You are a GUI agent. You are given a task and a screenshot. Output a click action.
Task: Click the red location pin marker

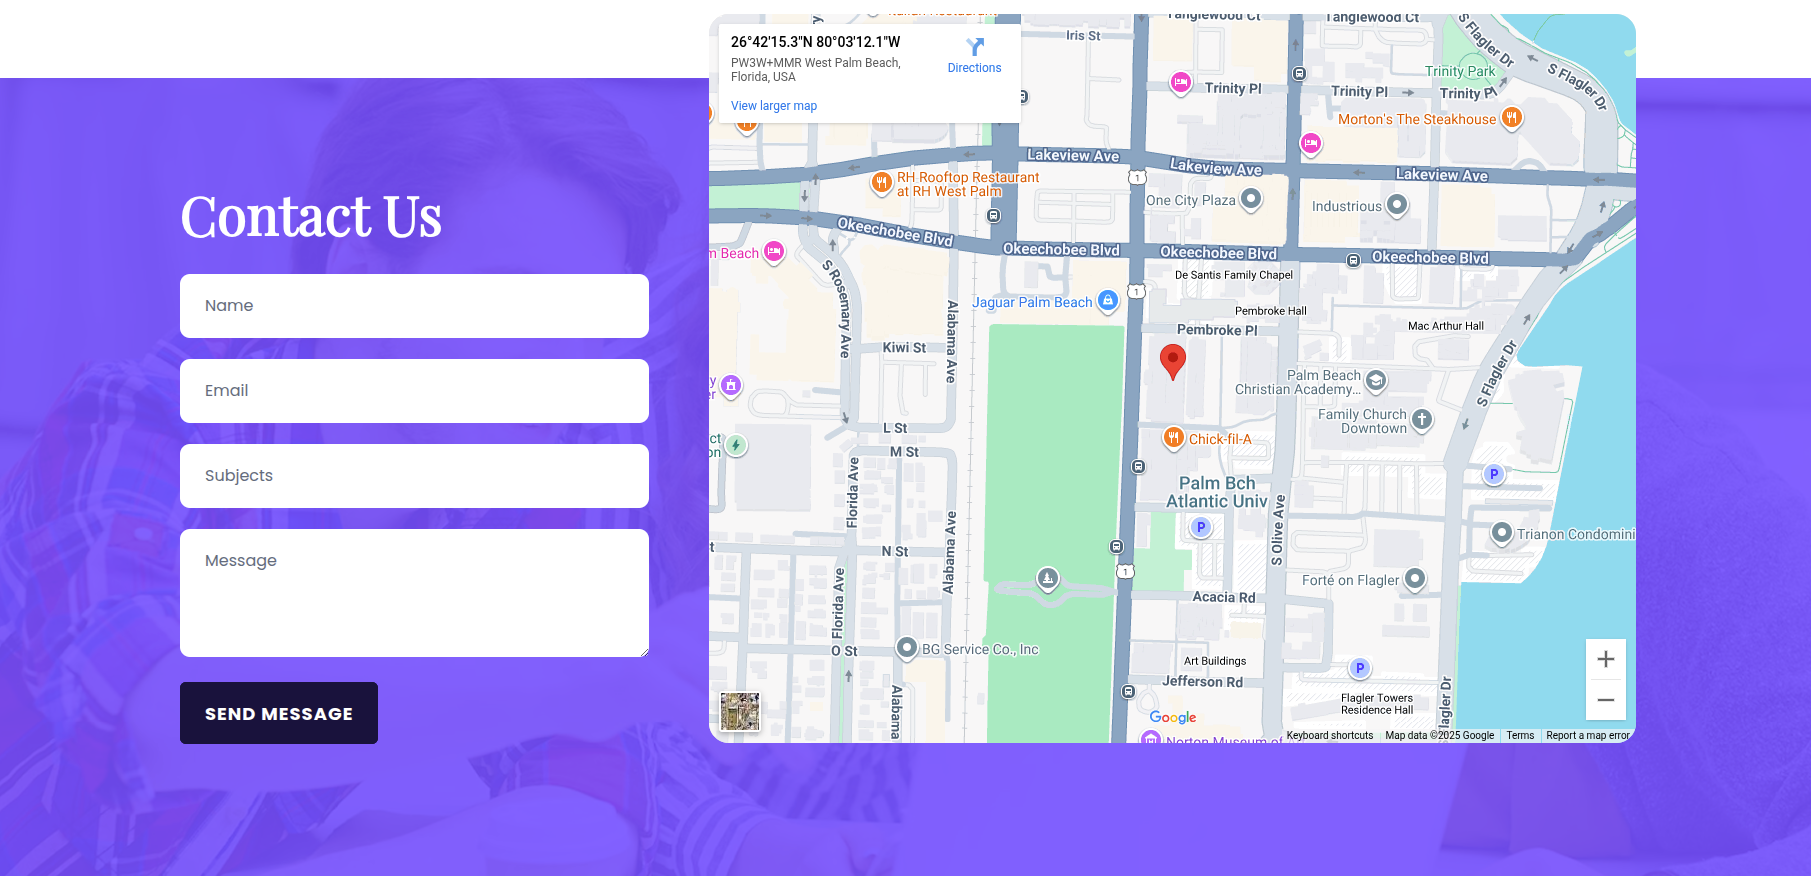point(1172,360)
